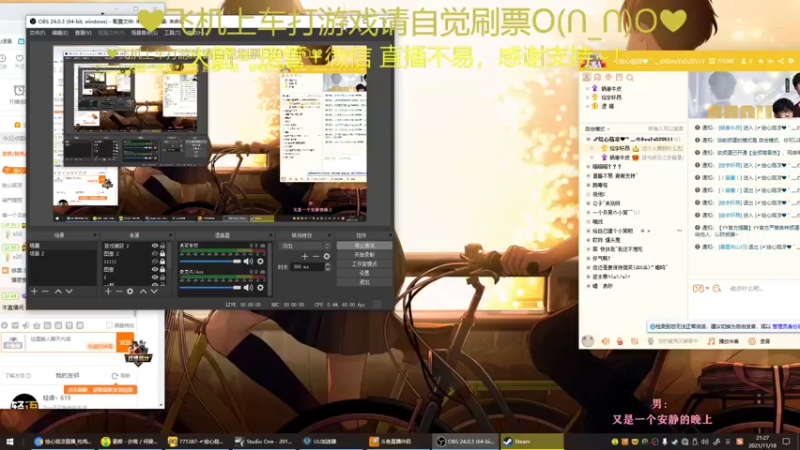Toggle lock of first source in OBS list
Viewport: 800px width, 450px height.
coord(163,246)
